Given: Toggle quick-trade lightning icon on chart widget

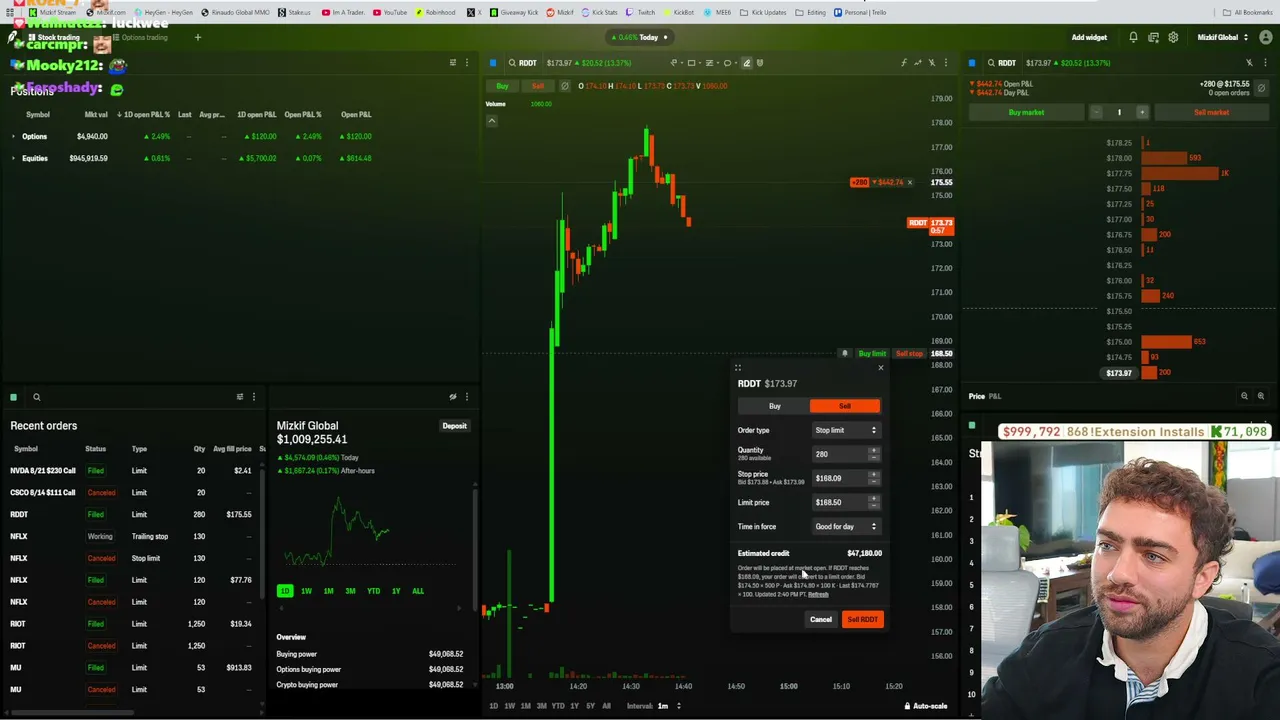Looking at the screenshot, I should pyautogui.click(x=932, y=63).
